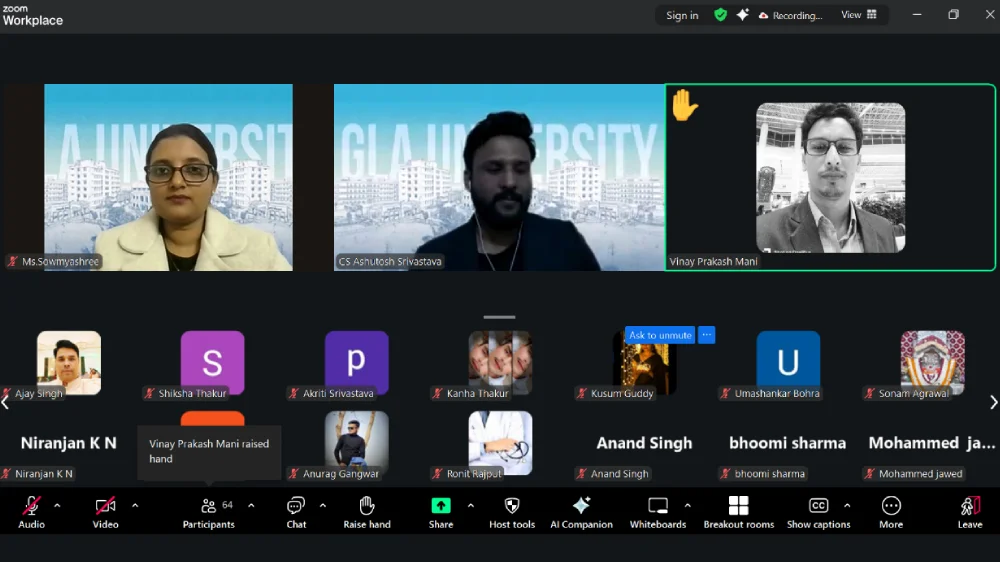1000x562 pixels.
Task: Click the Sign in button
Action: (x=682, y=15)
